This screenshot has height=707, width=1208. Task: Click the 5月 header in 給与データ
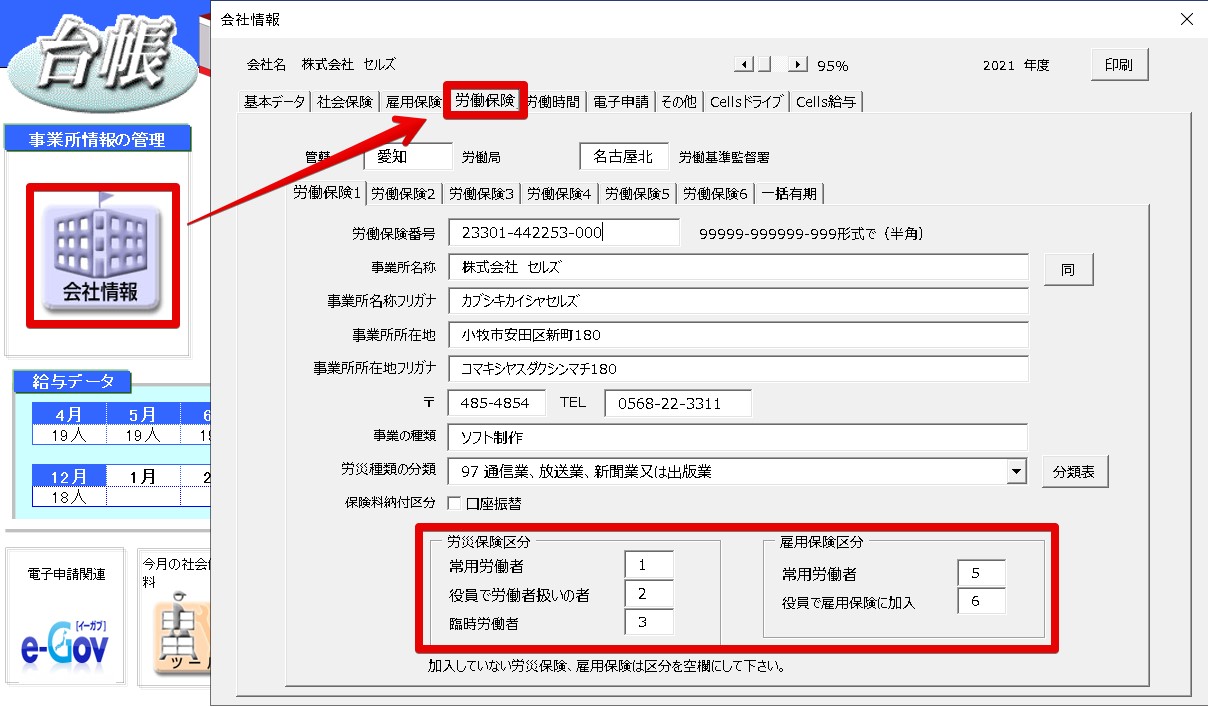pos(143,415)
